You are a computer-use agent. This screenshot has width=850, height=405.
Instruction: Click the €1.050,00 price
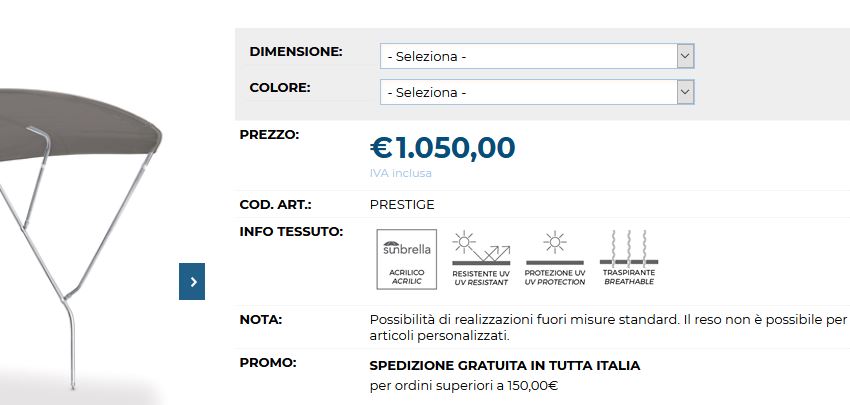tap(442, 148)
